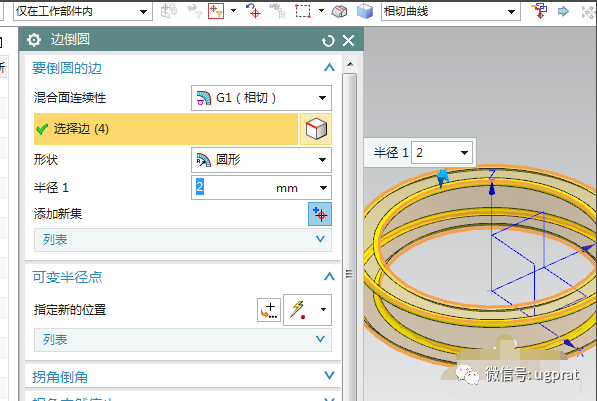This screenshot has height=401, width=597.
Task: Open the 混合面连续性 G1（相切）dropdown
Action: (261, 98)
